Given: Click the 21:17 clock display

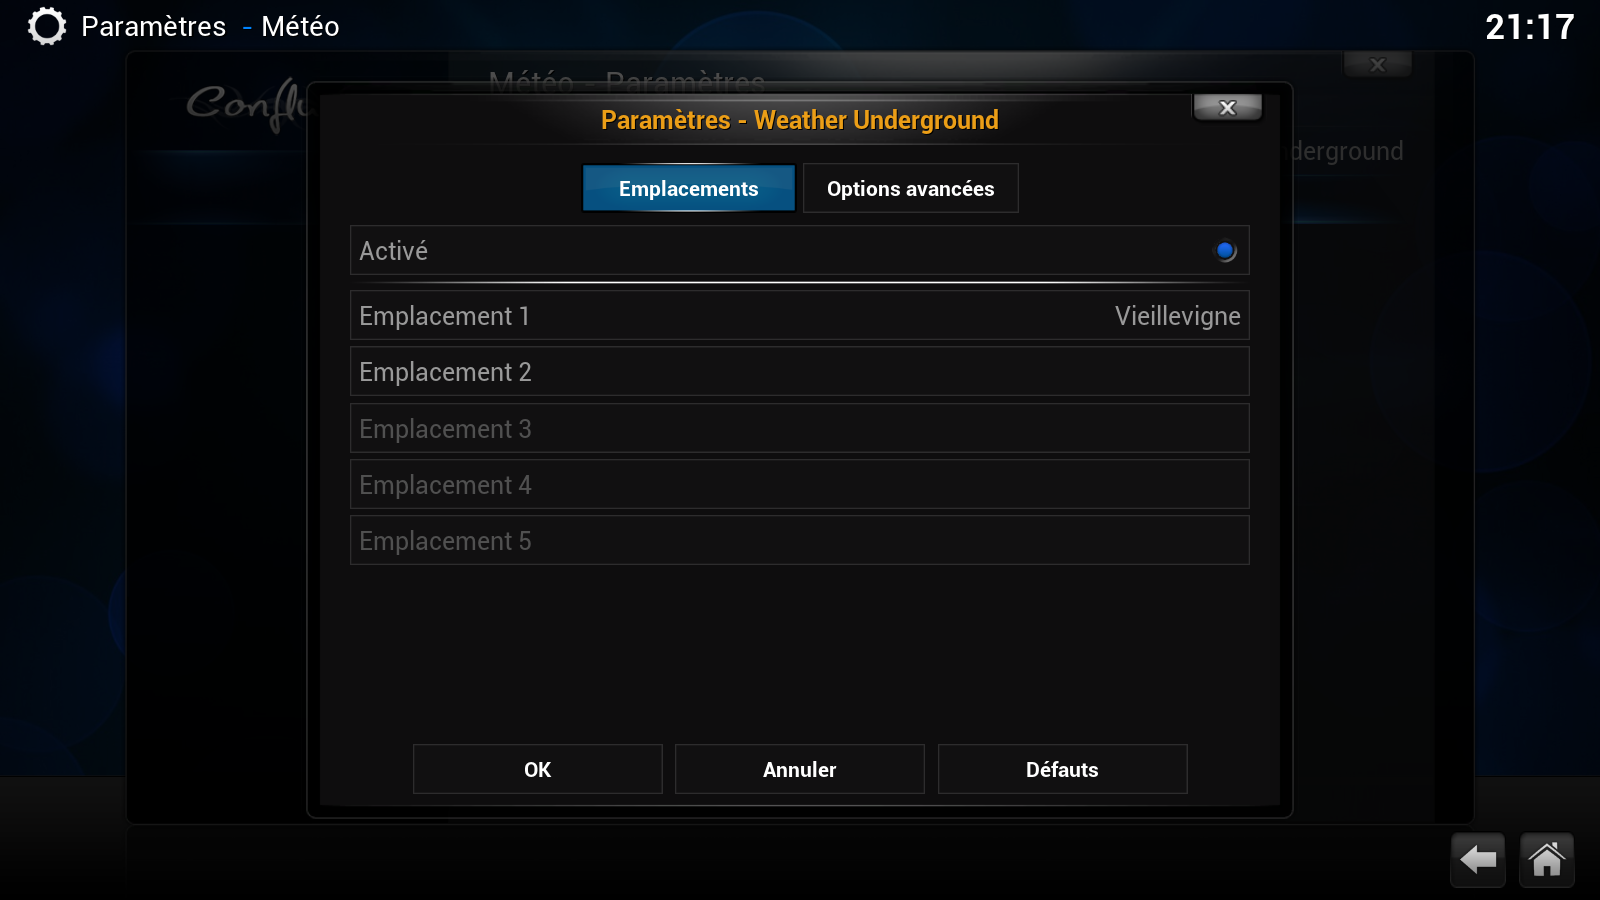Looking at the screenshot, I should click(x=1529, y=27).
